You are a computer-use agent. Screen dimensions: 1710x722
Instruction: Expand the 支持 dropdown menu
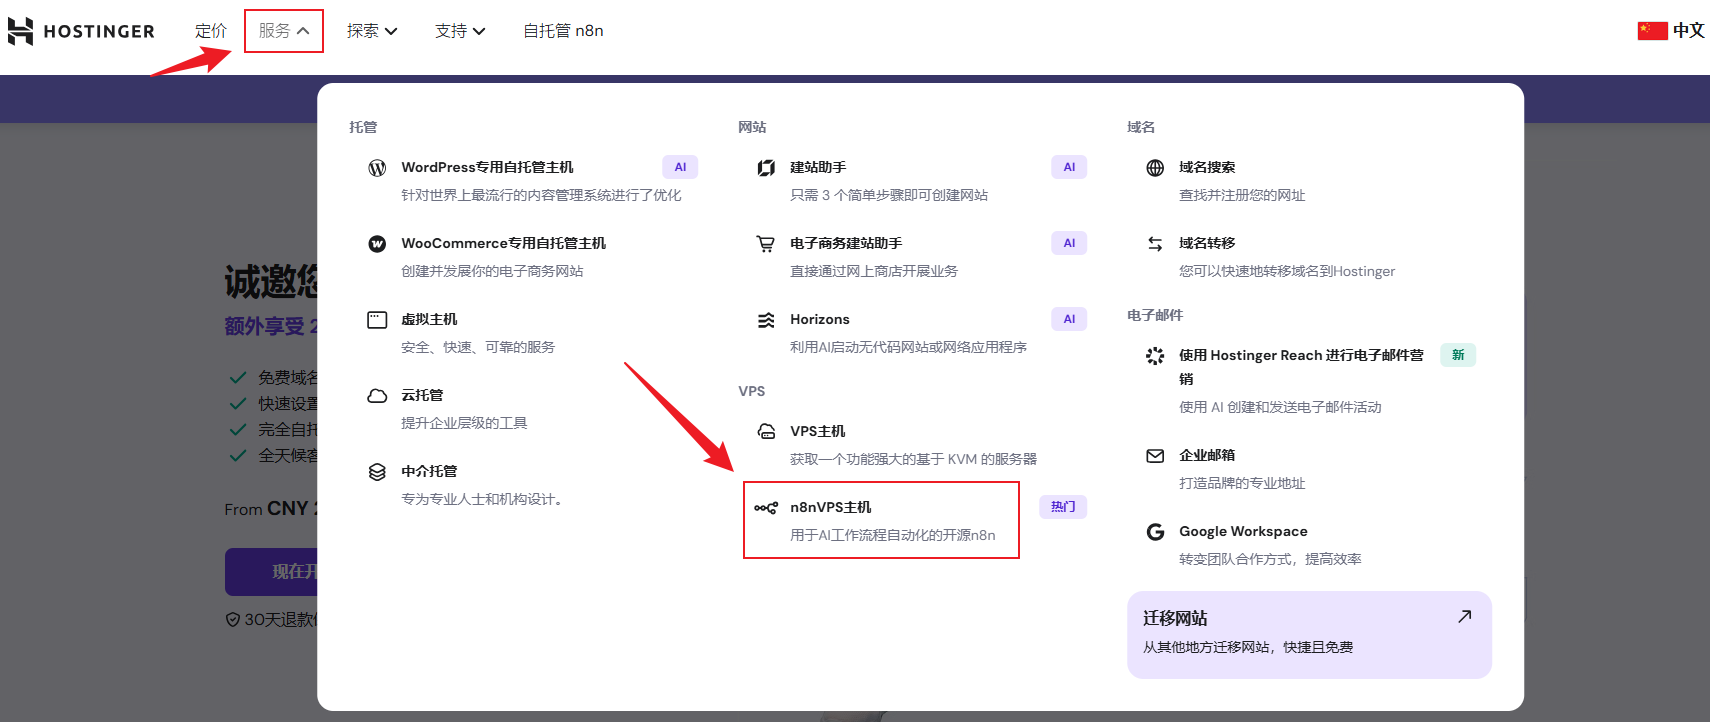tap(459, 31)
